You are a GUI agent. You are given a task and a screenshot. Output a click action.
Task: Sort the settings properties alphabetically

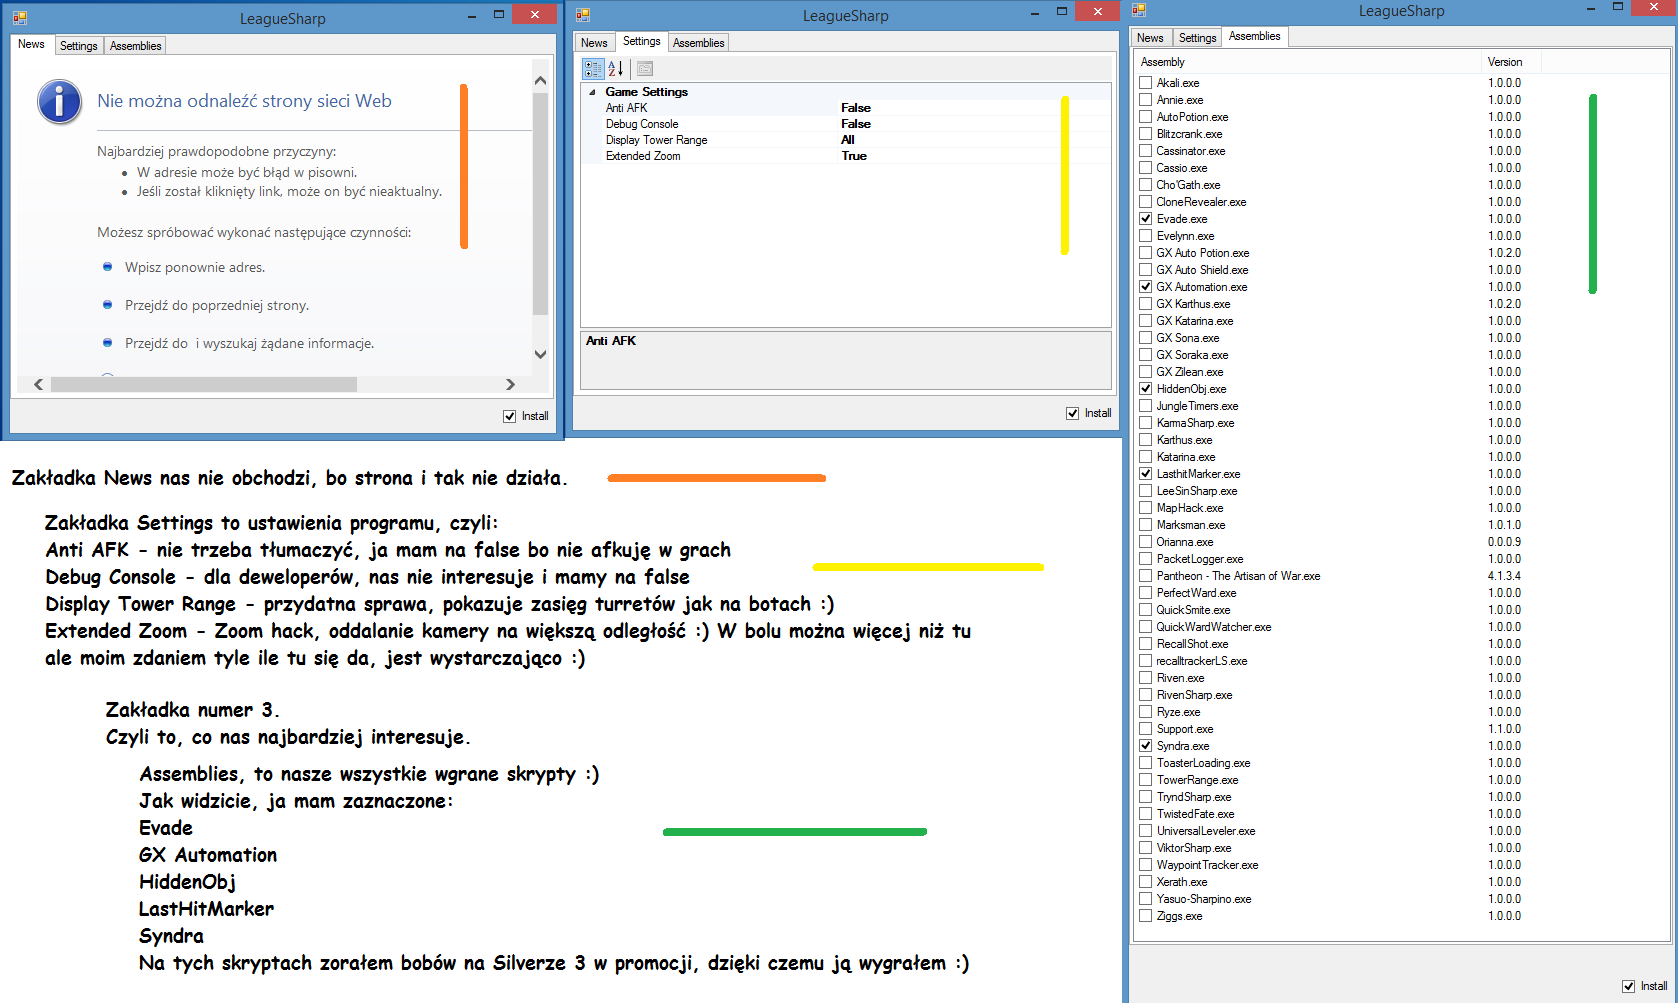616,68
